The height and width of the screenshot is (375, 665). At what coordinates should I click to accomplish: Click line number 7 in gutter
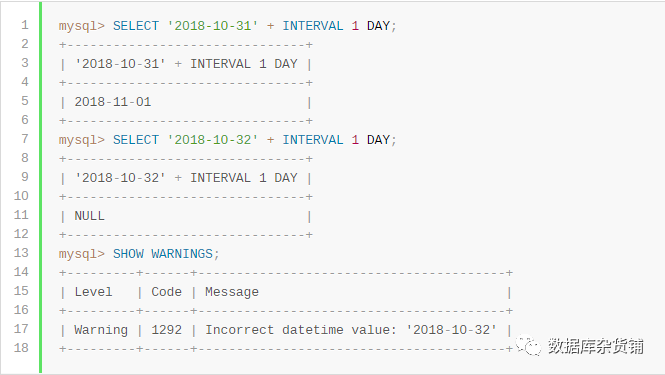[25, 139]
